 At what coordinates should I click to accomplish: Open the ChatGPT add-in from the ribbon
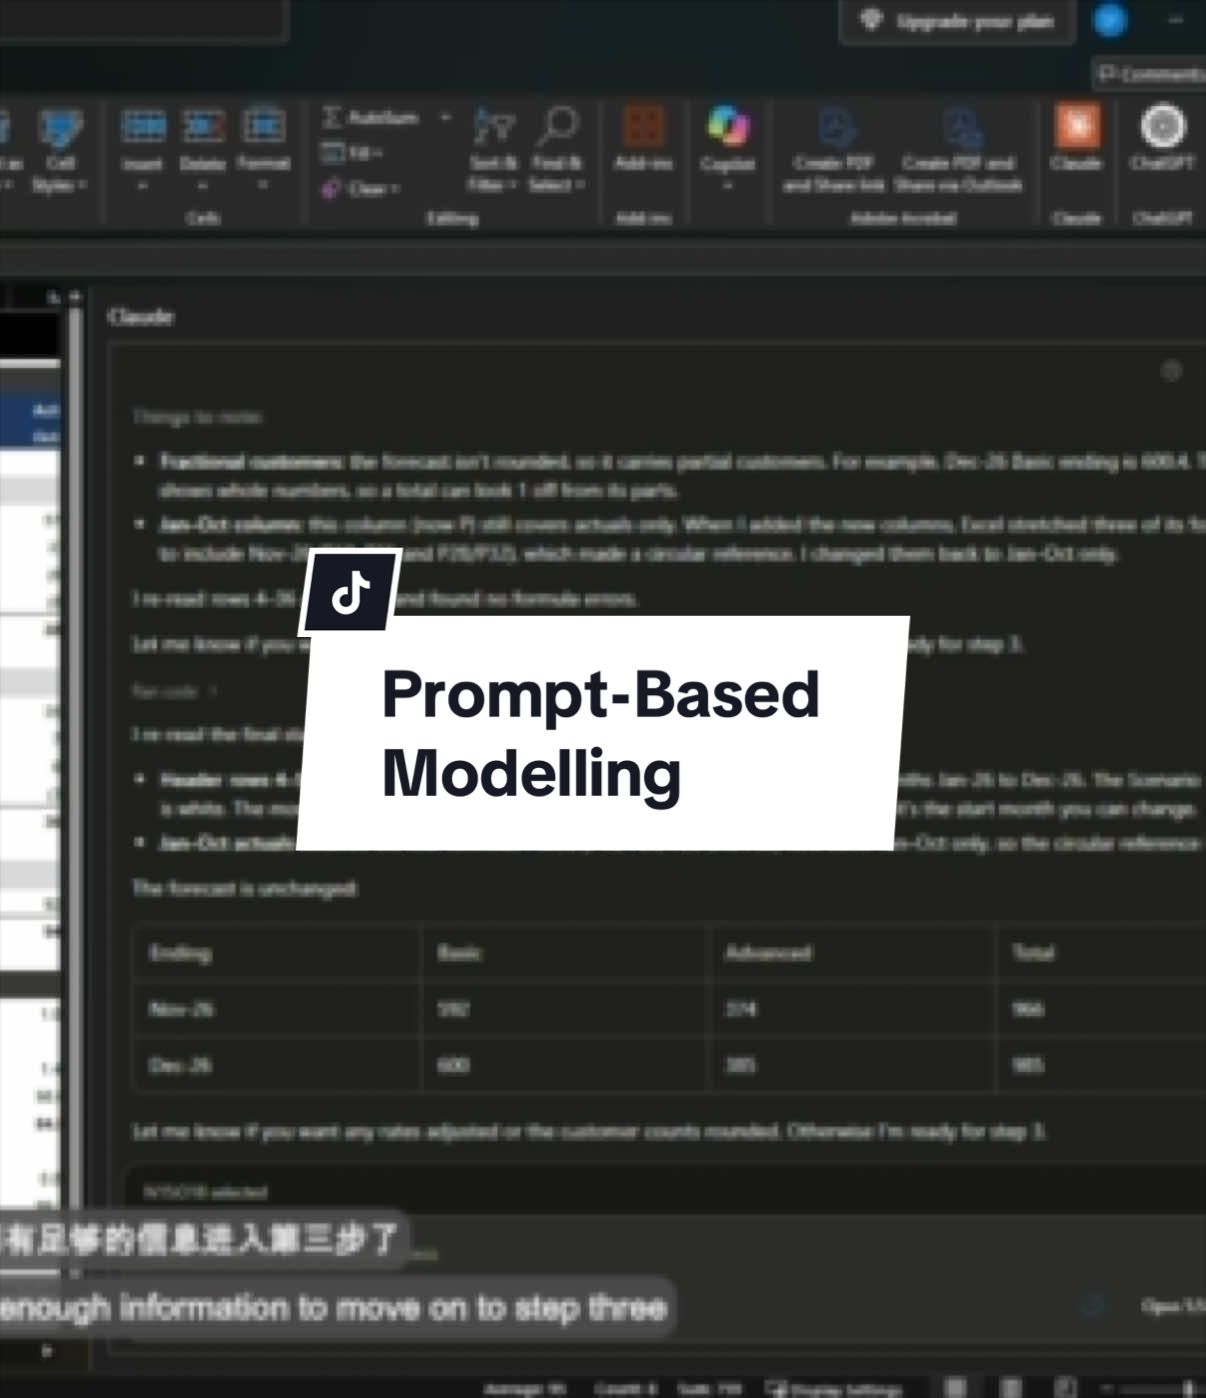coord(1162,138)
